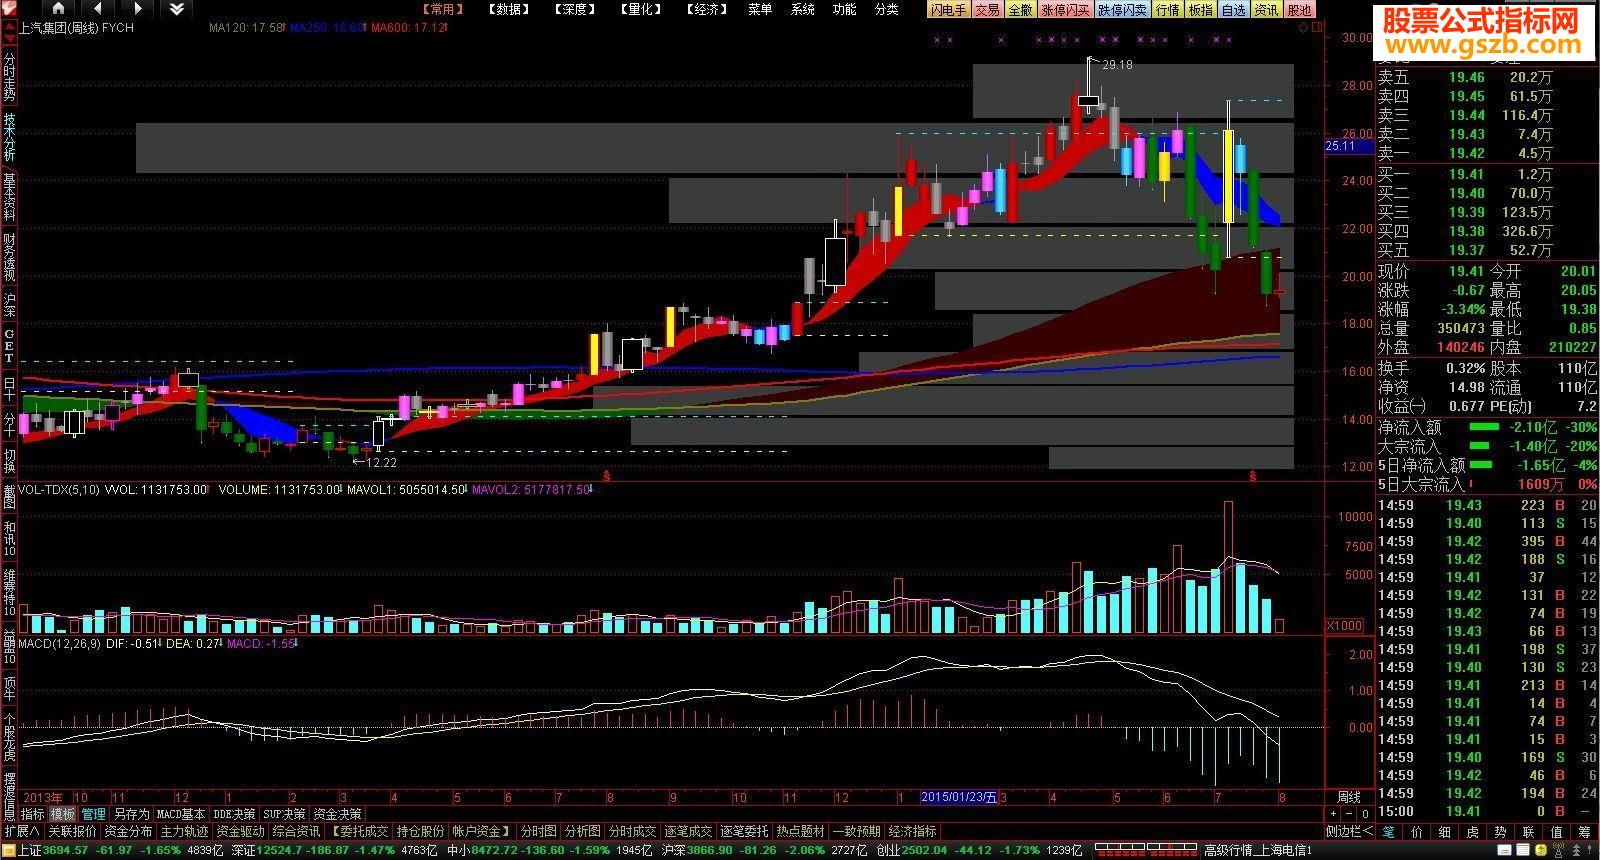Select 分时走势 in left sidebar
Screen dimensions: 1600x860
[x=9, y=77]
